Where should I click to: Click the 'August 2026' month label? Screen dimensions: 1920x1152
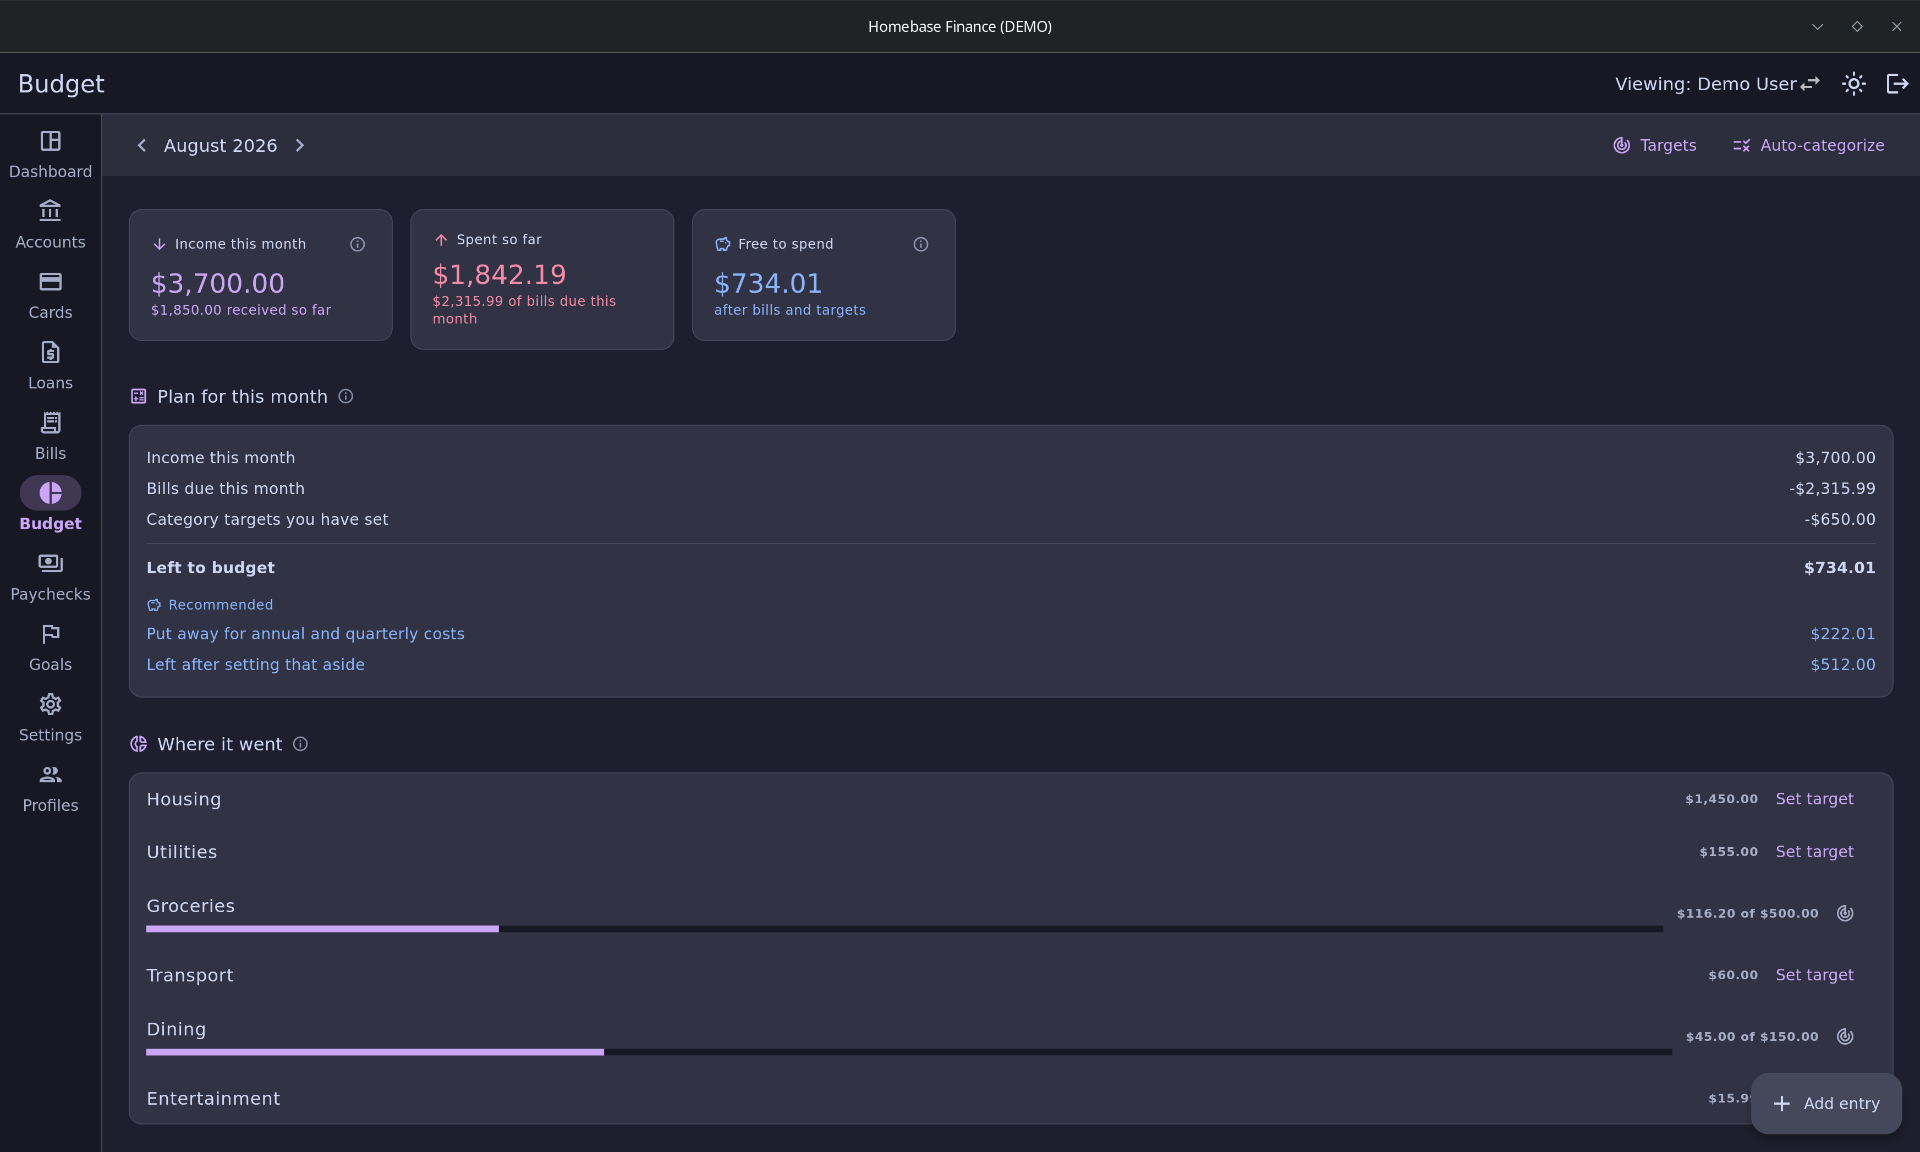tap(220, 146)
